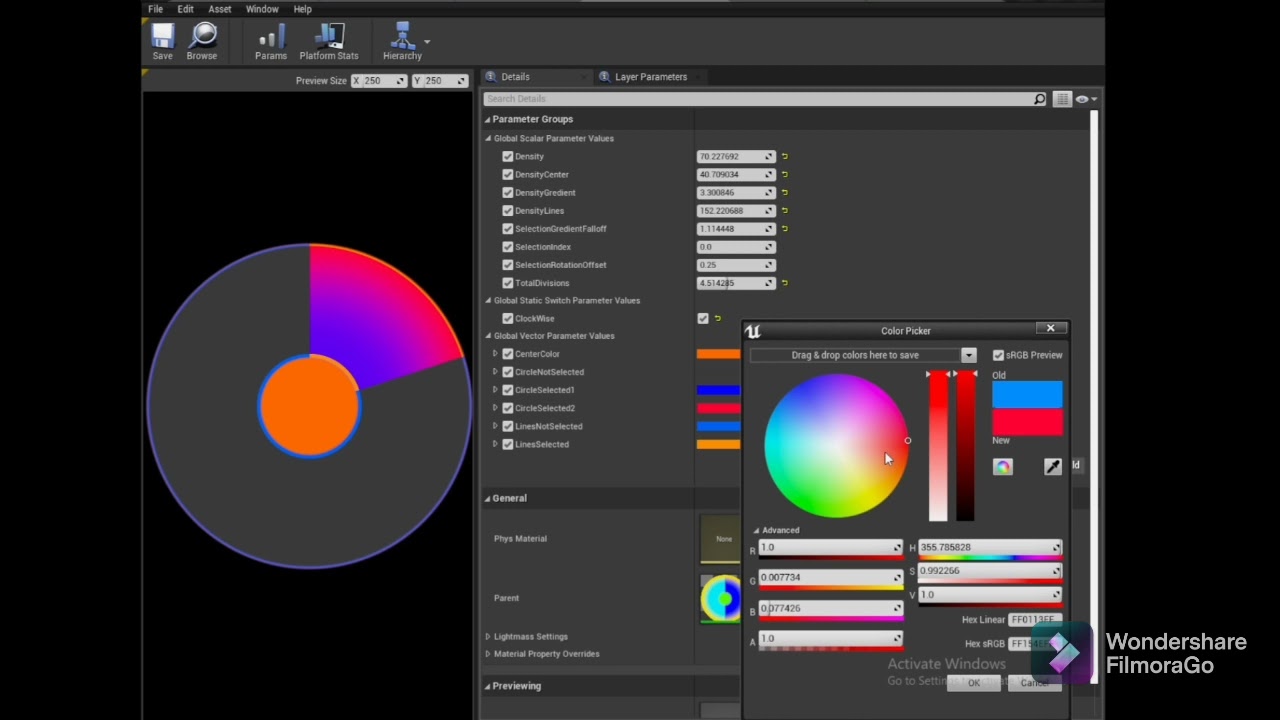
Task: Toggle the Density parameter checkbox
Action: point(508,156)
